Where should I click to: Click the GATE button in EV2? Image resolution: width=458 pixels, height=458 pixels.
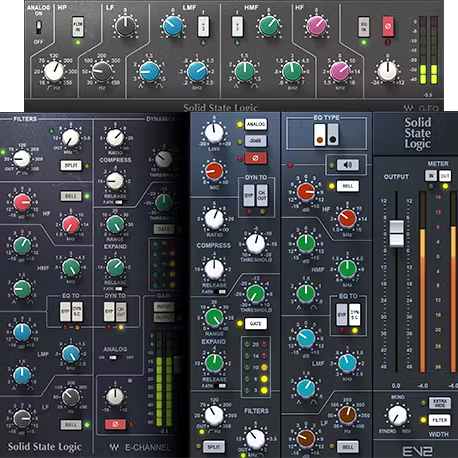point(256,324)
